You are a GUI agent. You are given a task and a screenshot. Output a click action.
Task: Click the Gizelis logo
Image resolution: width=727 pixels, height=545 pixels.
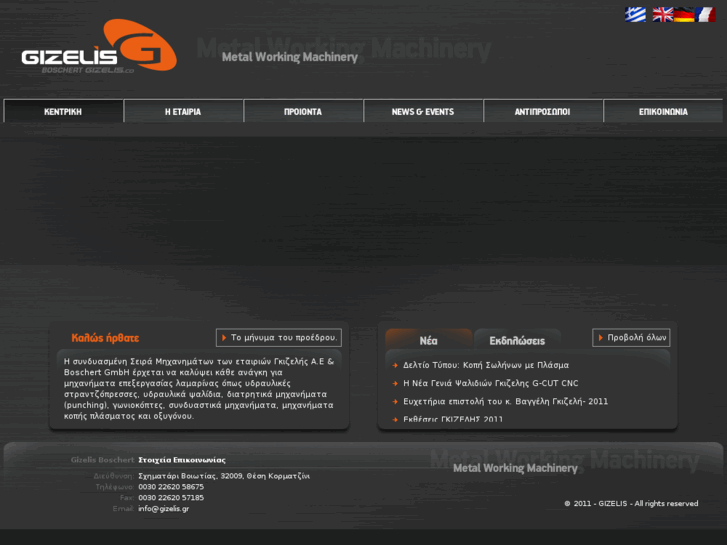click(x=99, y=46)
